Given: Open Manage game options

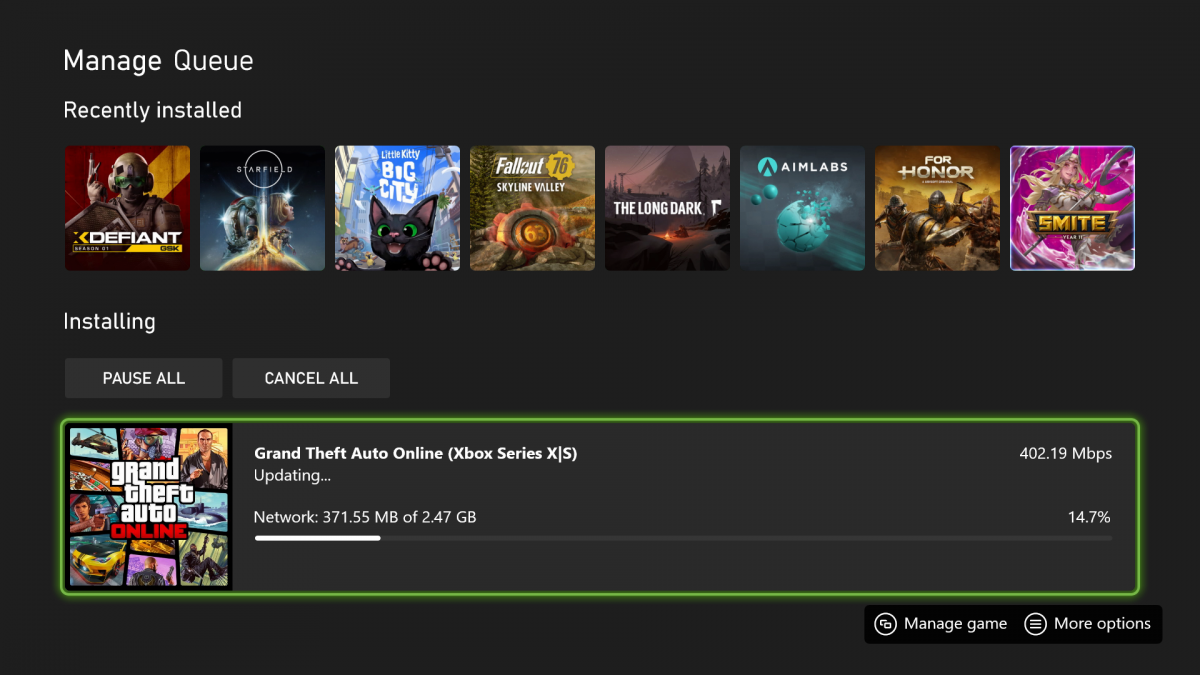Looking at the screenshot, I should 940,624.
